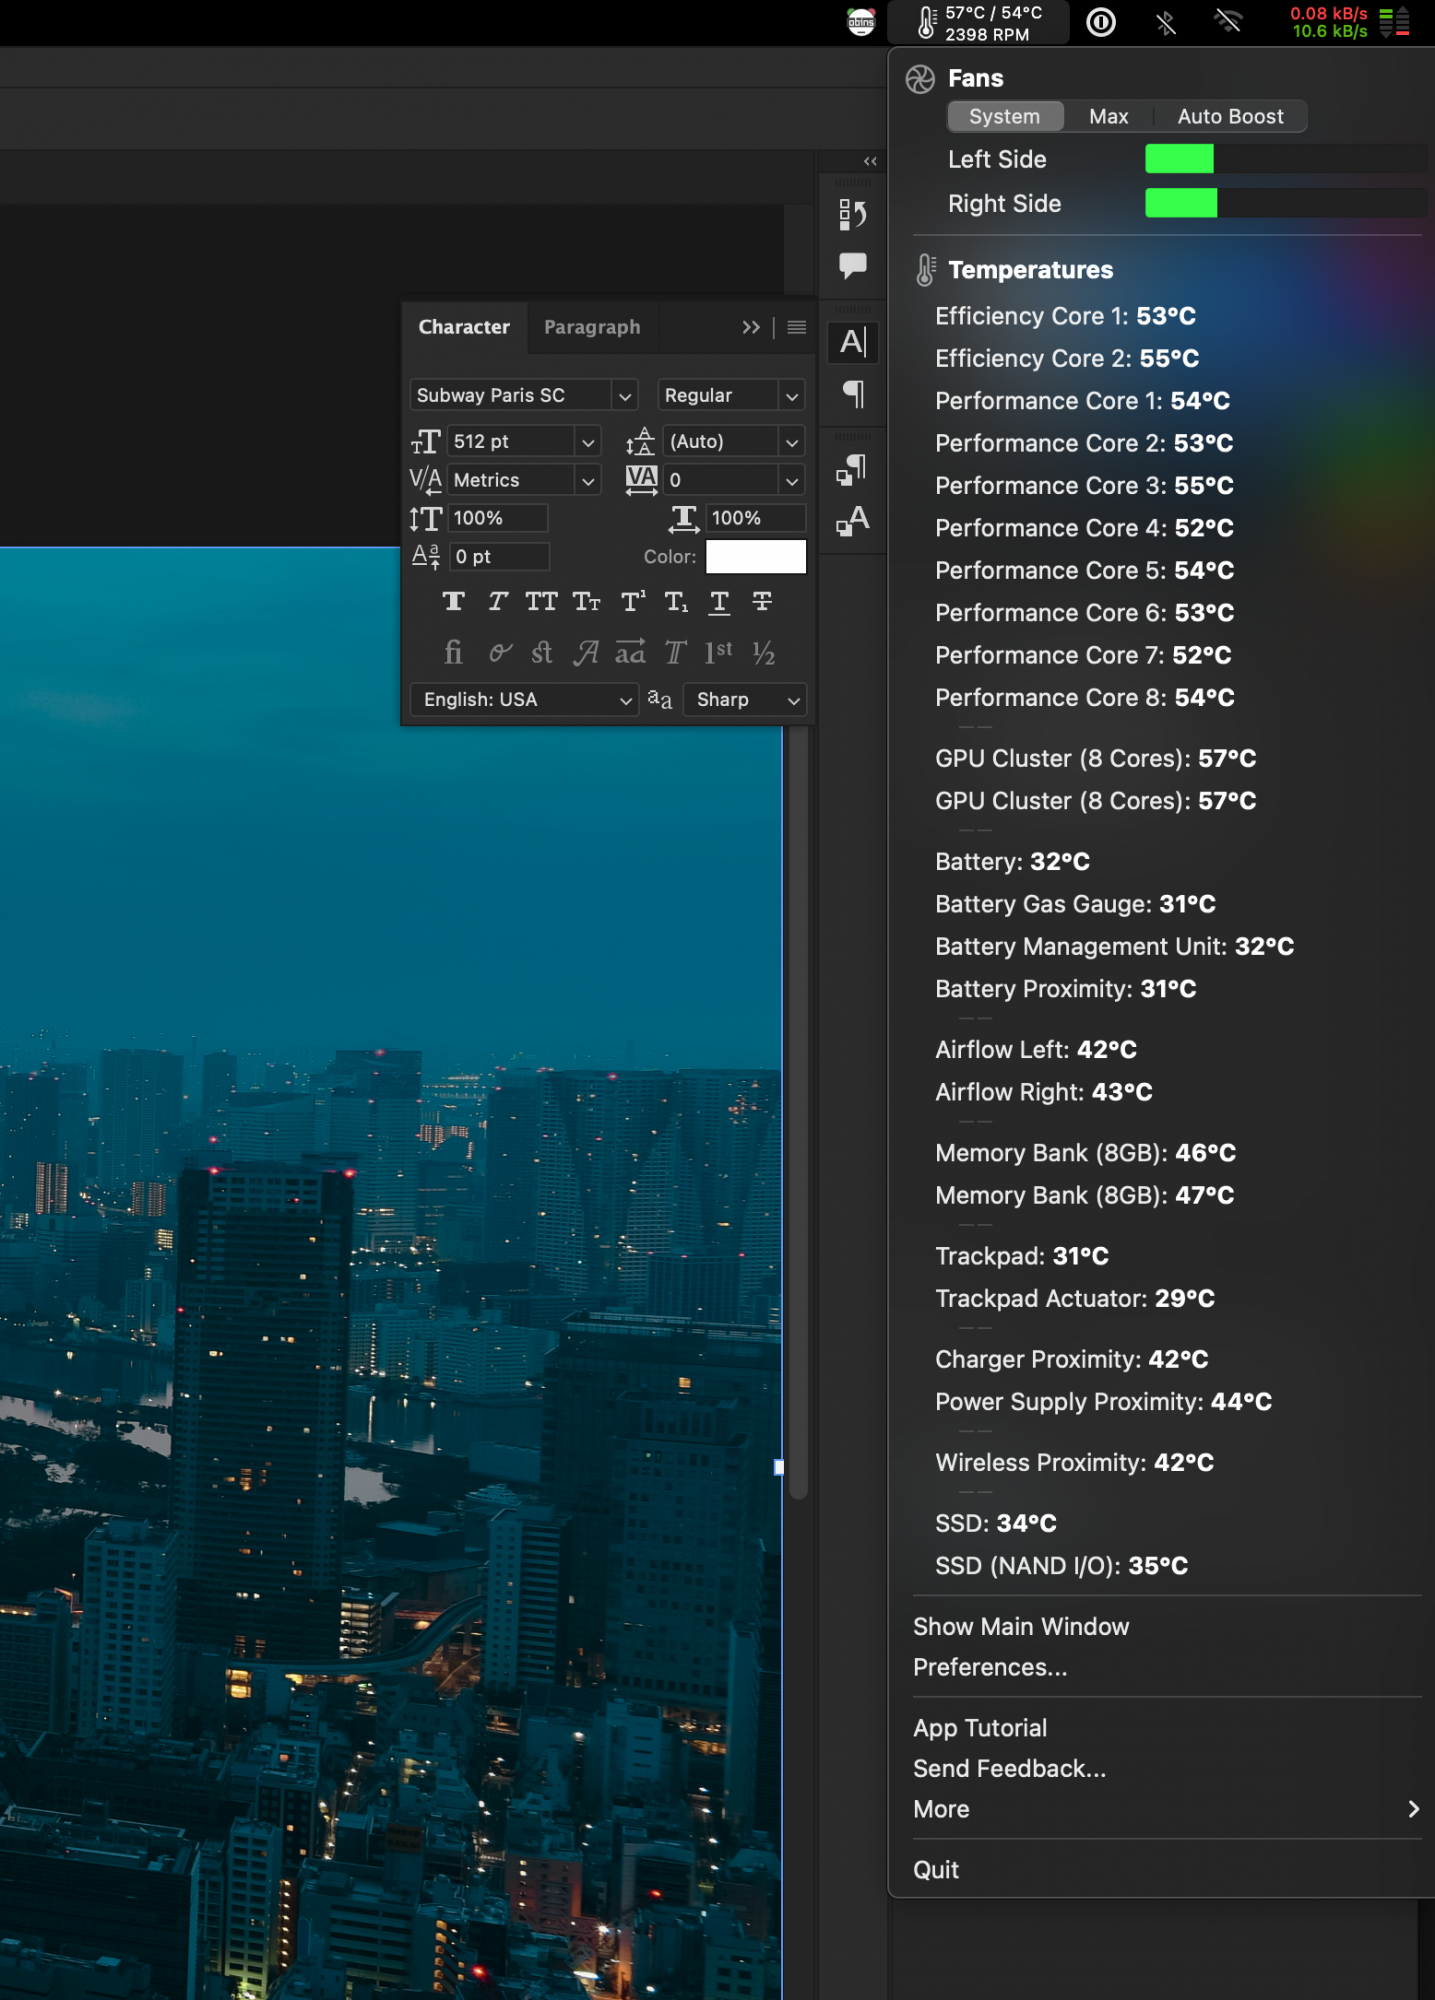Click the baseline shift 0 pt field

(x=499, y=557)
